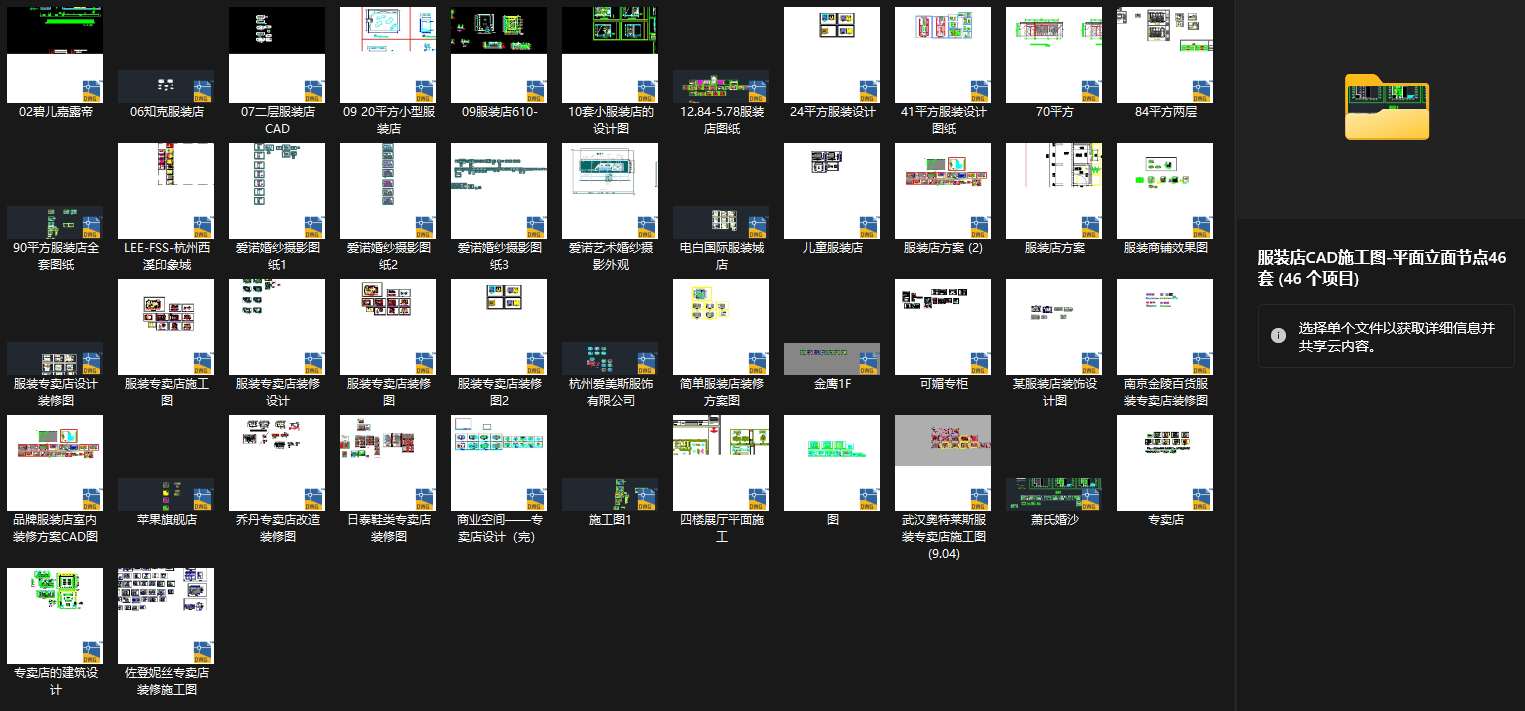Image resolution: width=1525 pixels, height=711 pixels.
Task: Click the info icon in the details pane
Action: tap(1278, 335)
